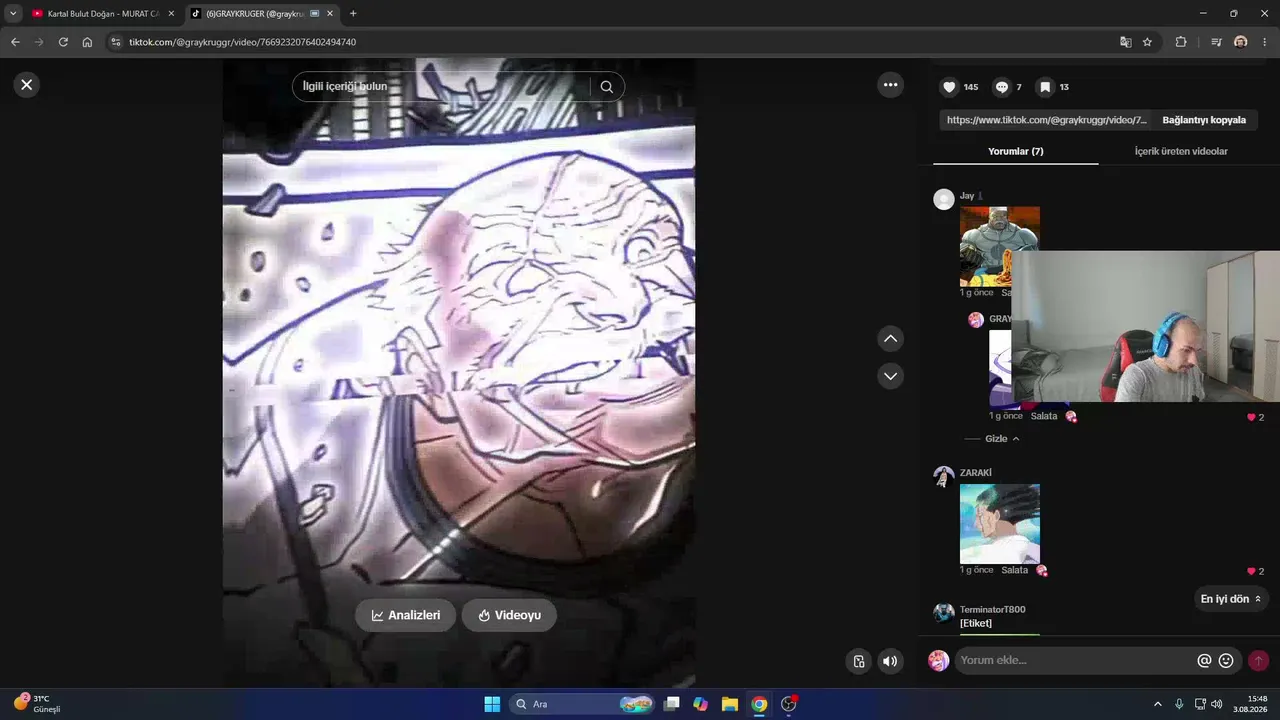Launch Copilot from taskbar

[701, 704]
